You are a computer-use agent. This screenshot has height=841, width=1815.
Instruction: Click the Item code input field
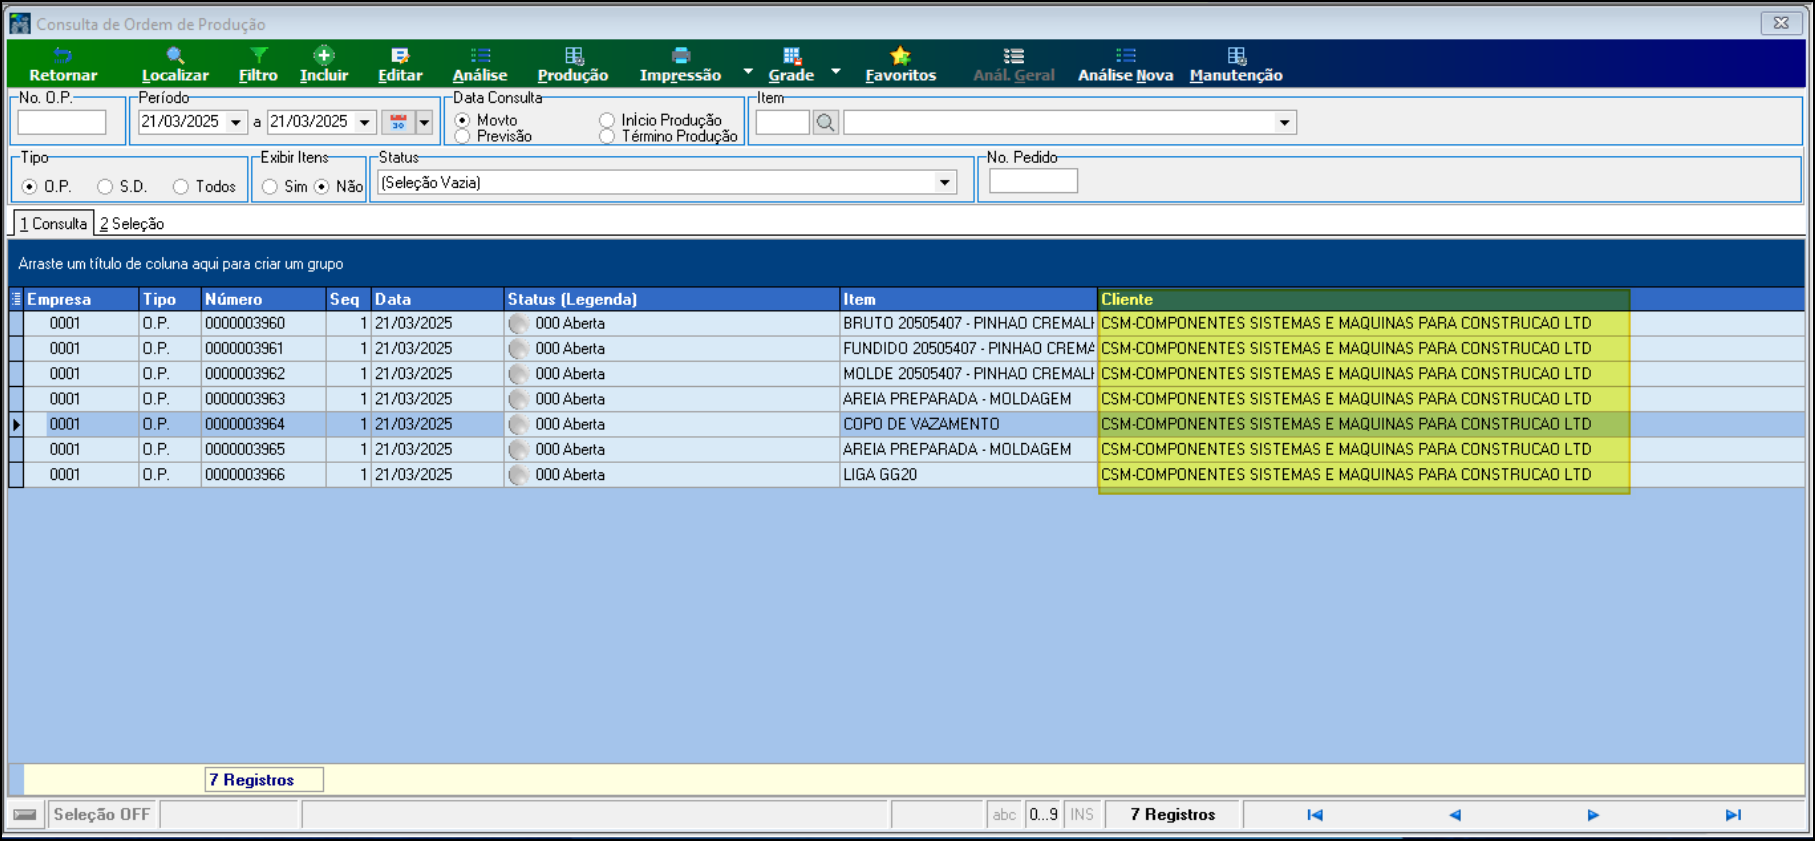(782, 122)
